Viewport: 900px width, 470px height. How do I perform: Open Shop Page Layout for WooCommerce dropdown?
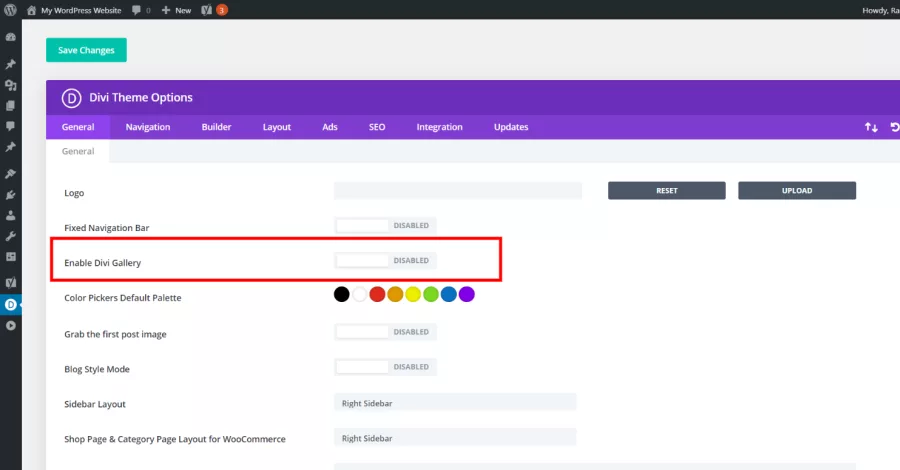[x=455, y=438]
